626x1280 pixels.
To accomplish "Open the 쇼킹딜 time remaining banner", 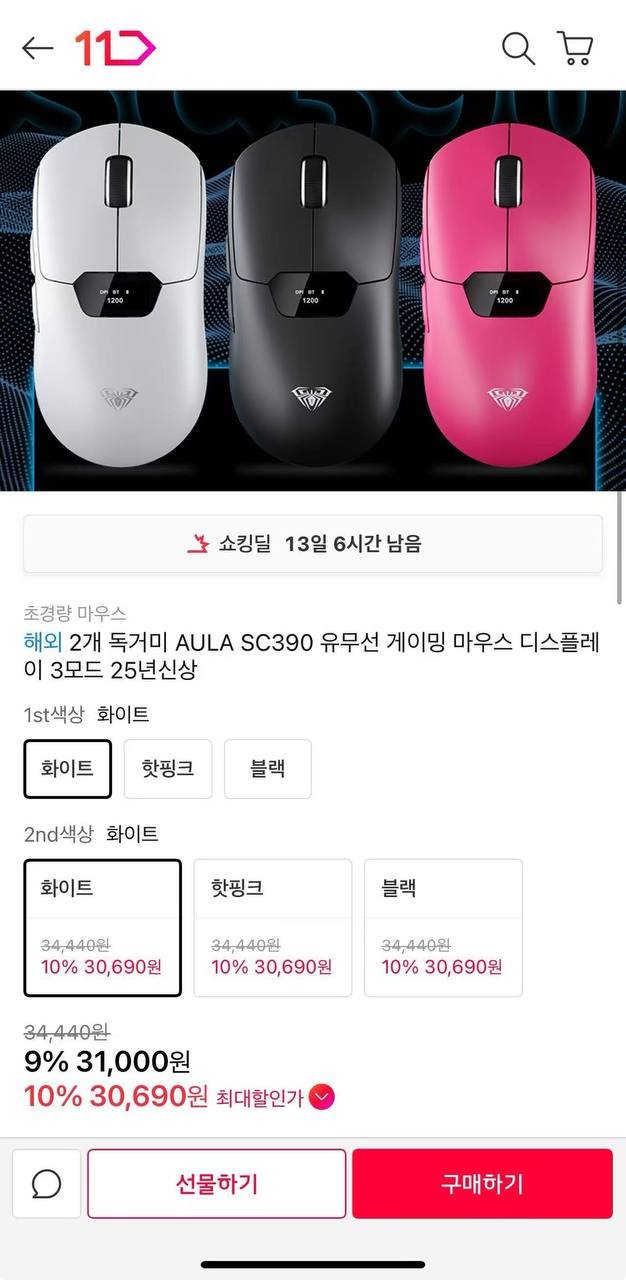I will pyautogui.click(x=313, y=544).
